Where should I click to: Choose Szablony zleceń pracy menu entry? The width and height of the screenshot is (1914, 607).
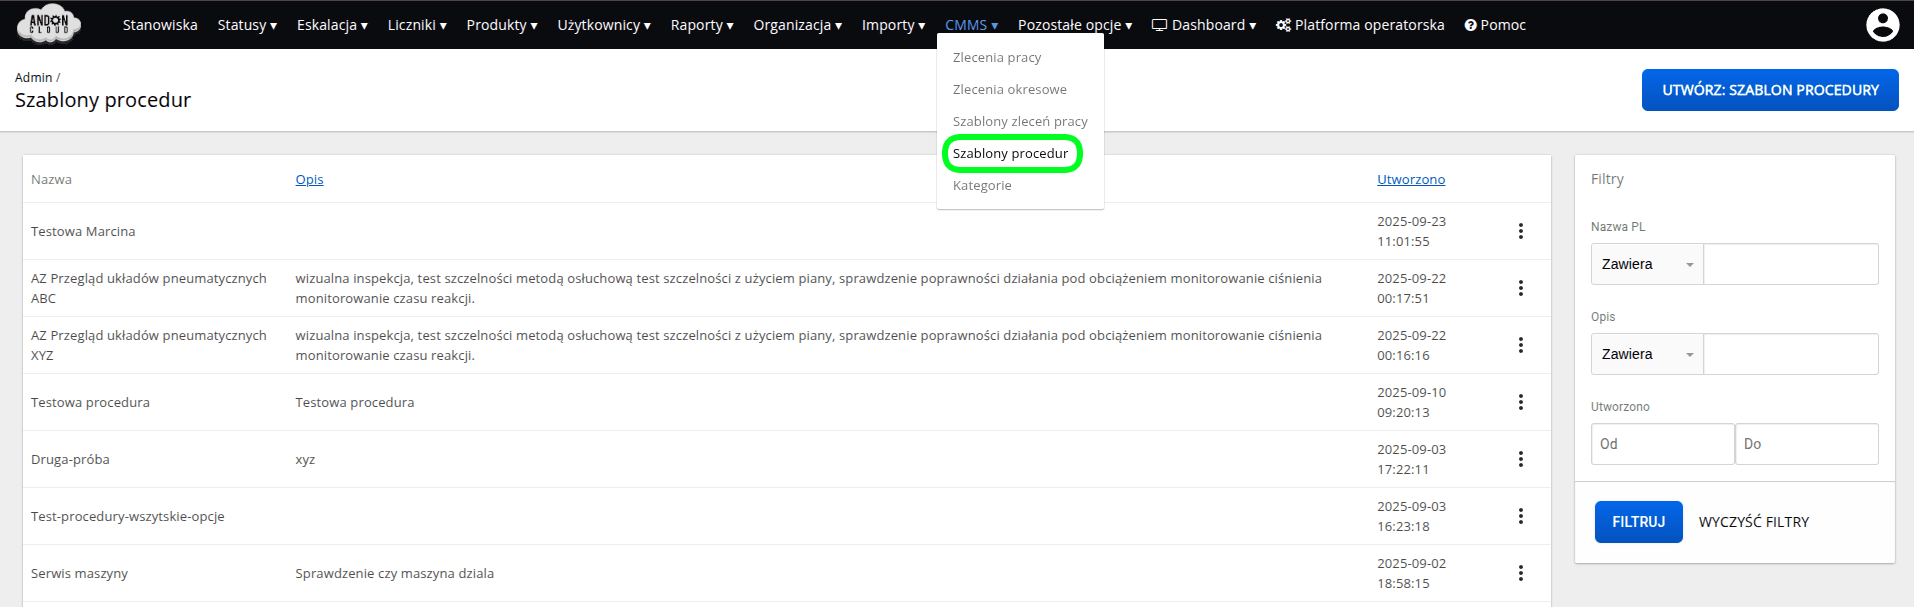tap(1020, 121)
